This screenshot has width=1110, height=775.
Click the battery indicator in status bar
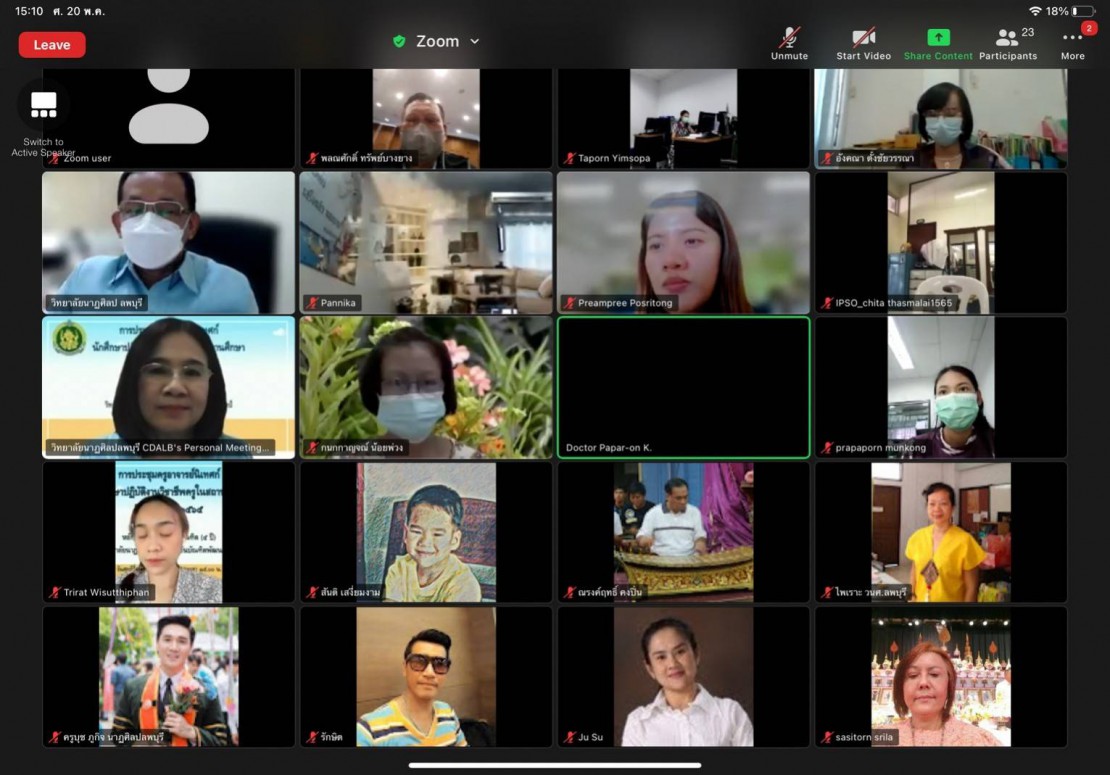pyautogui.click(x=1084, y=11)
